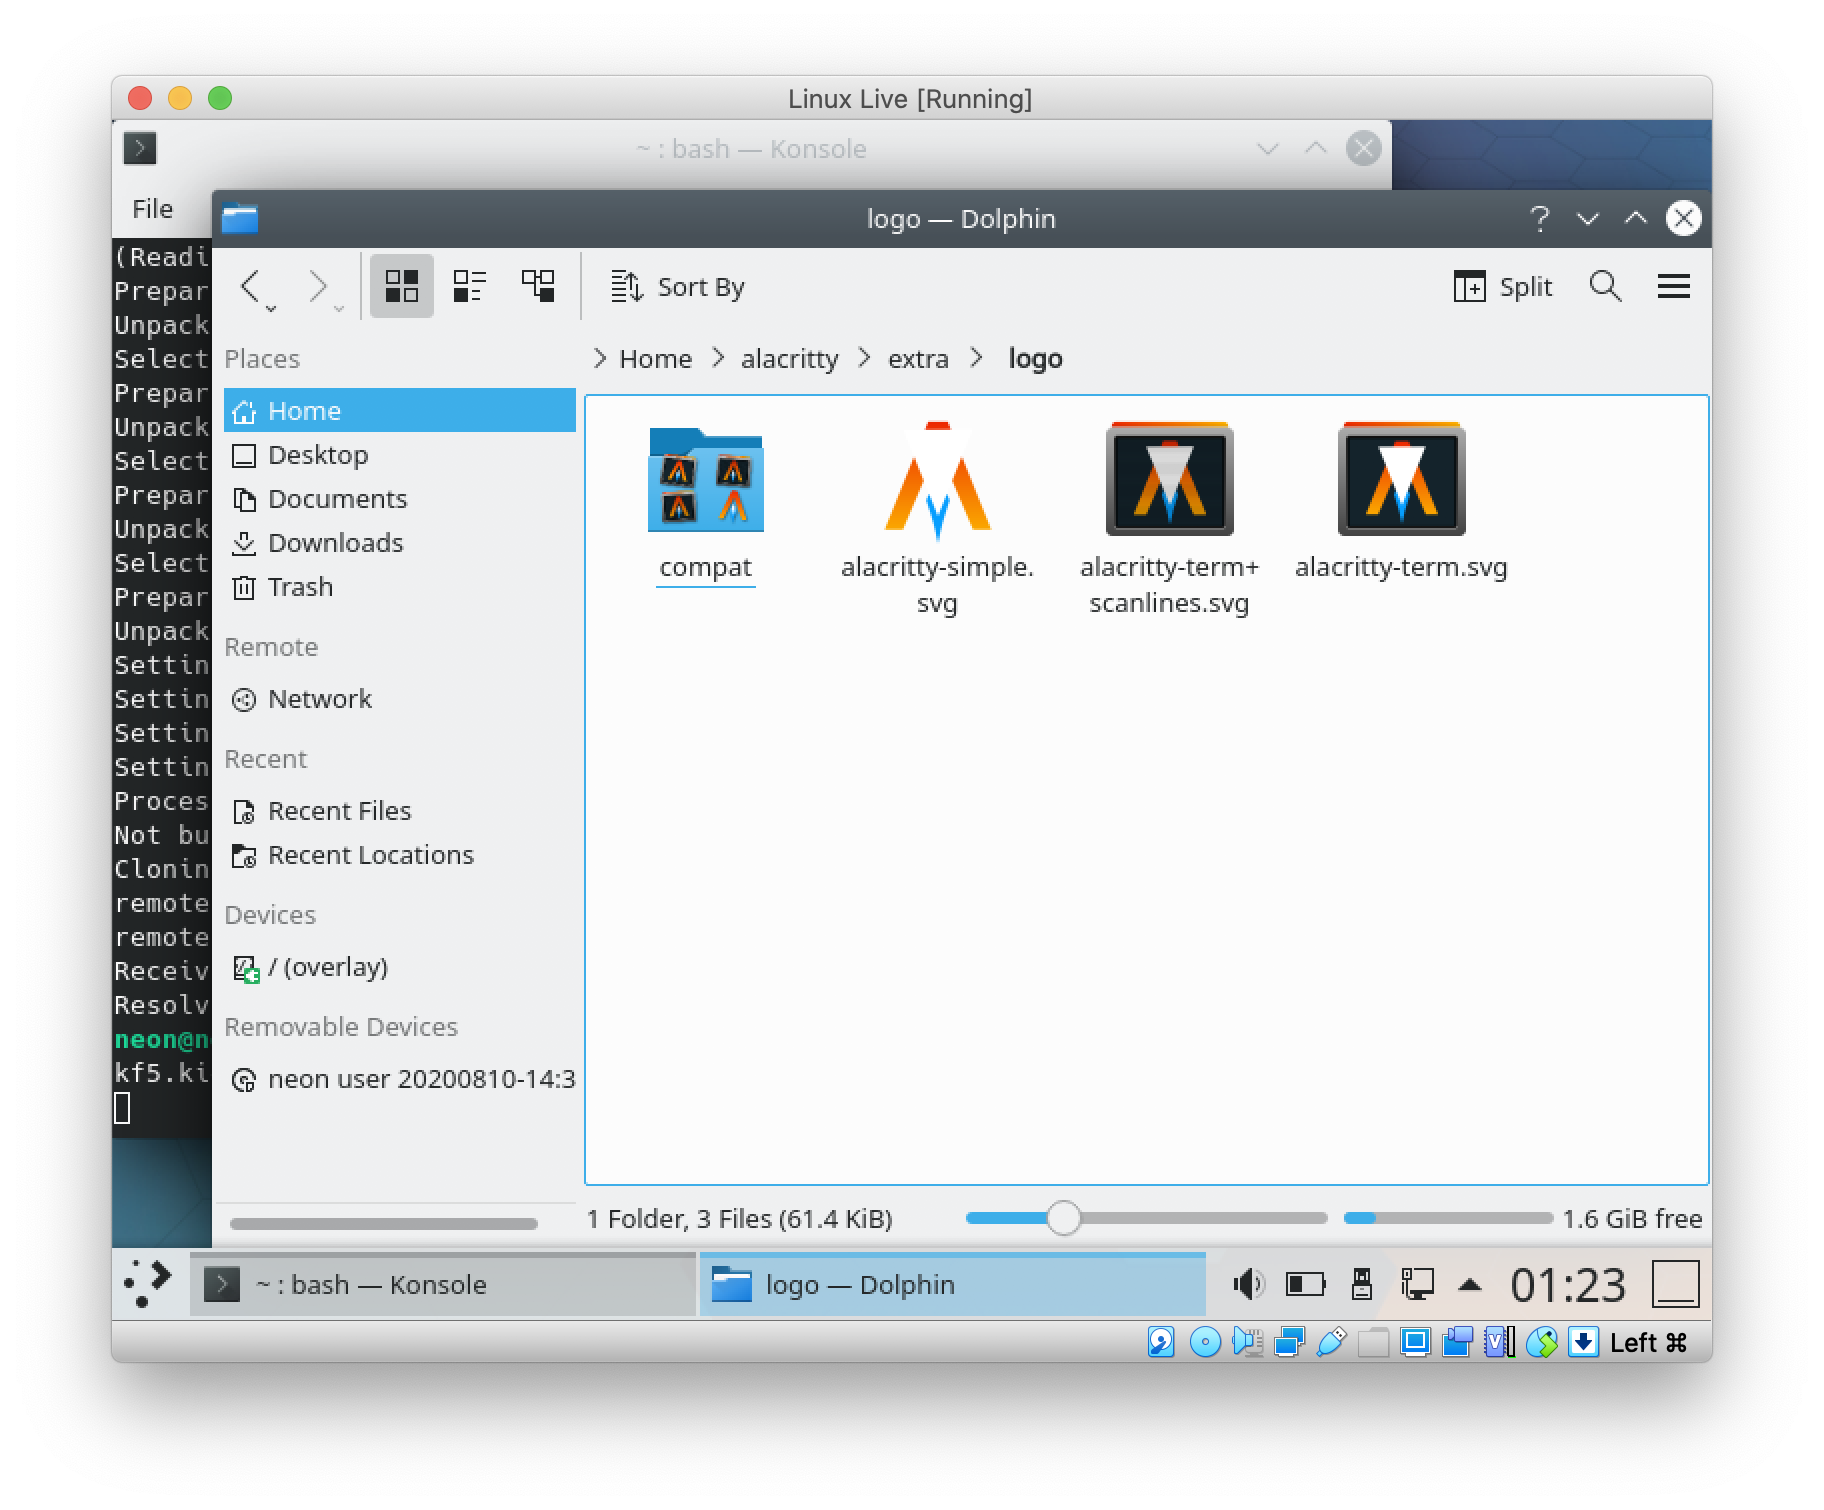Screen dimensions: 1824x1510
Task: Open Downloads in the Places panel
Action: coord(335,543)
